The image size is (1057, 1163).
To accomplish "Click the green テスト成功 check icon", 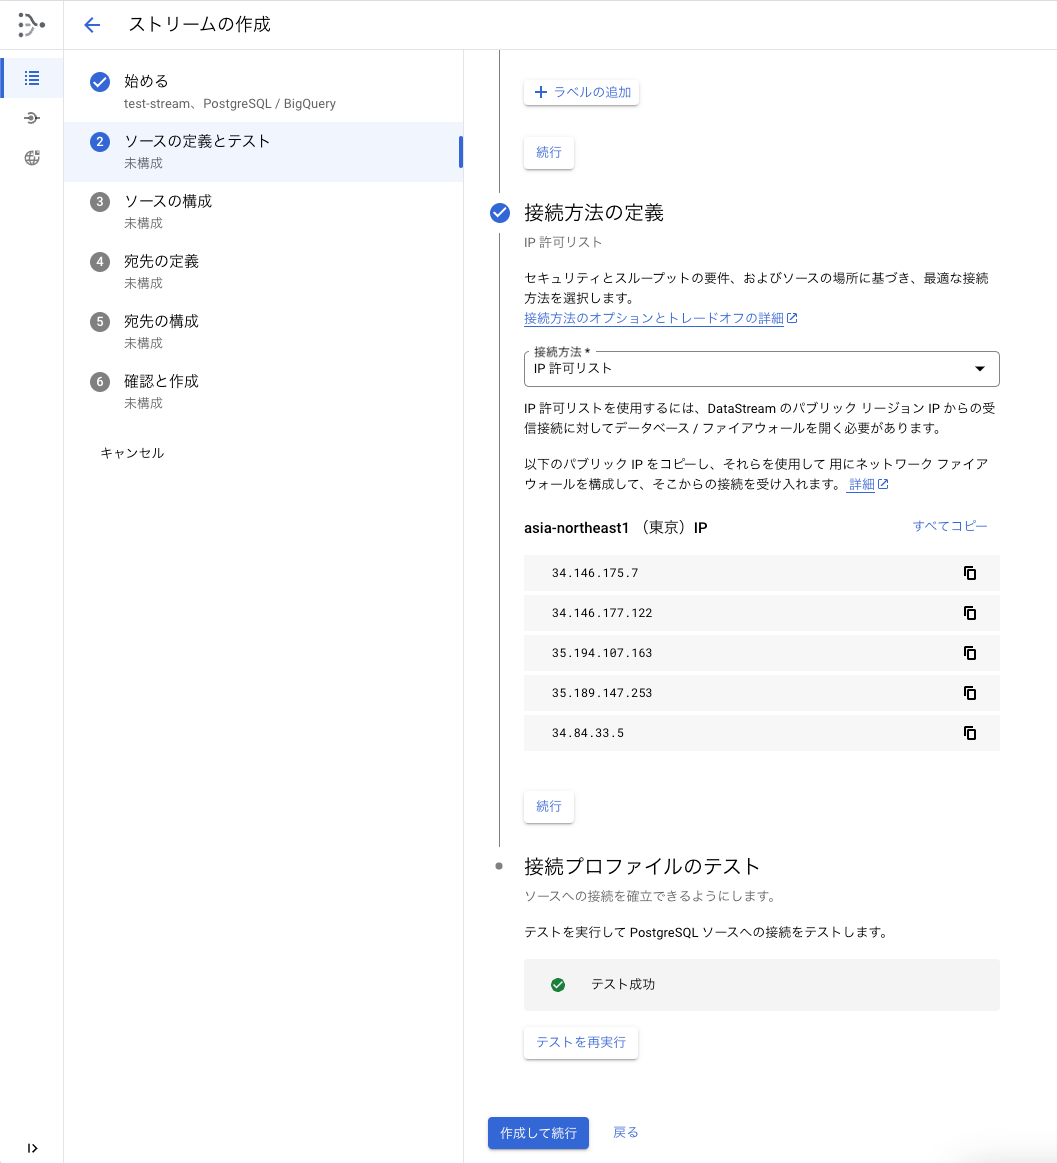I will tap(558, 985).
